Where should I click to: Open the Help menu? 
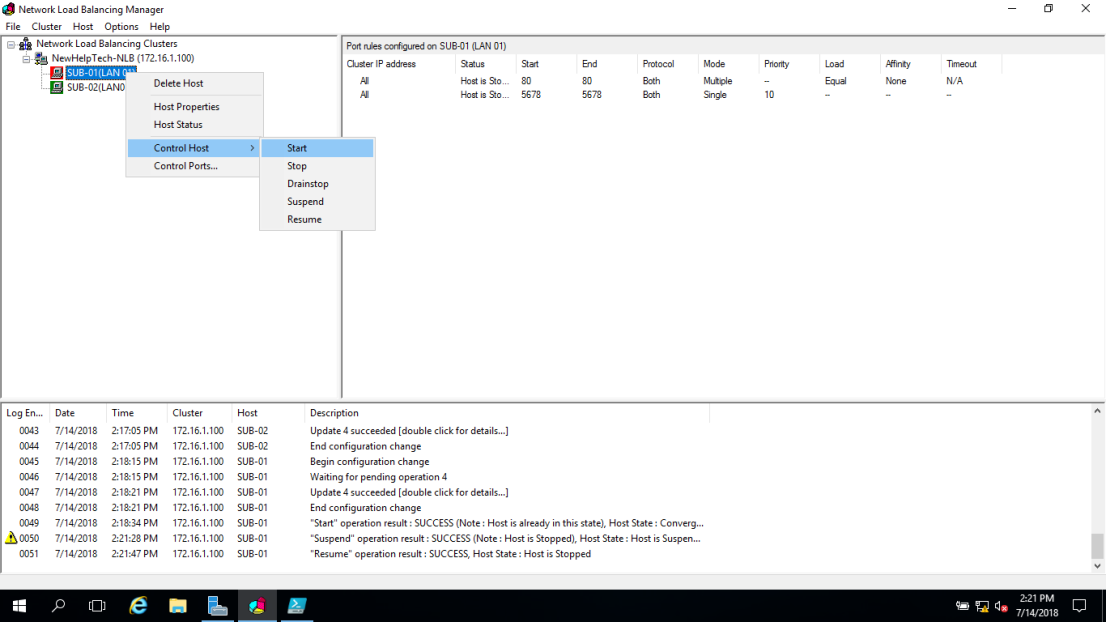(x=159, y=27)
